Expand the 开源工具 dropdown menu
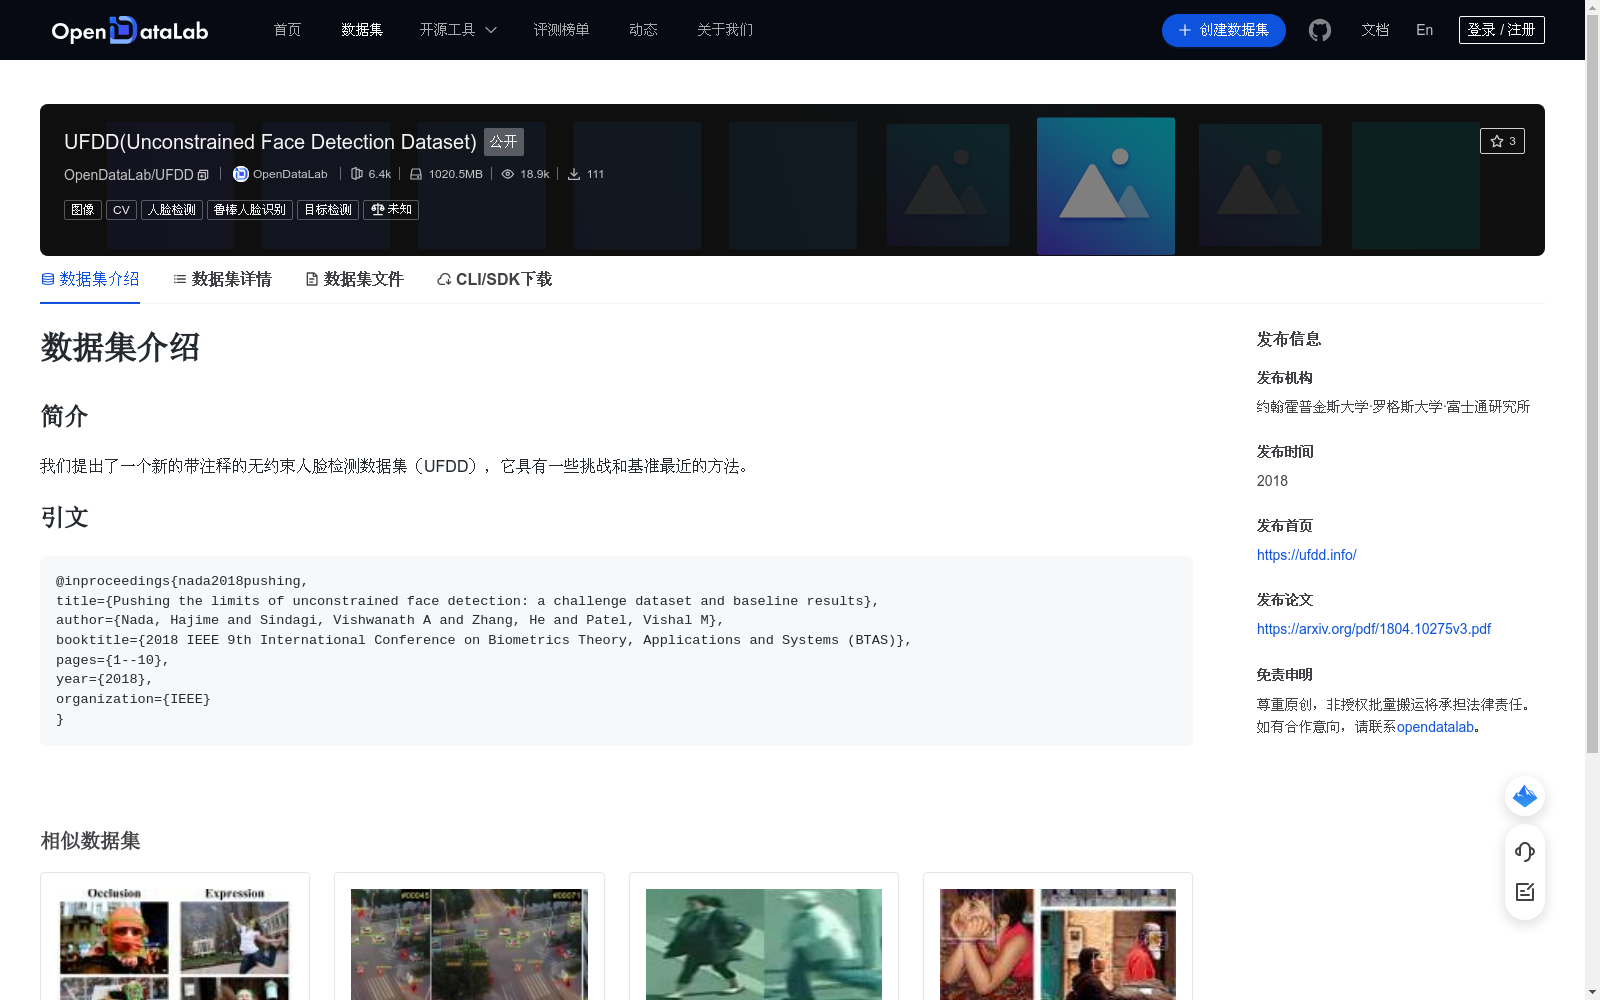The height and width of the screenshot is (1000, 1600). (458, 30)
